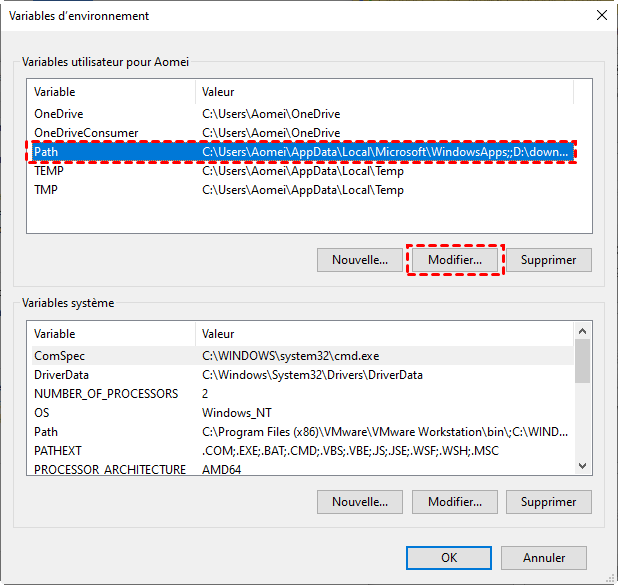Select the TMP user variable

click(300, 190)
